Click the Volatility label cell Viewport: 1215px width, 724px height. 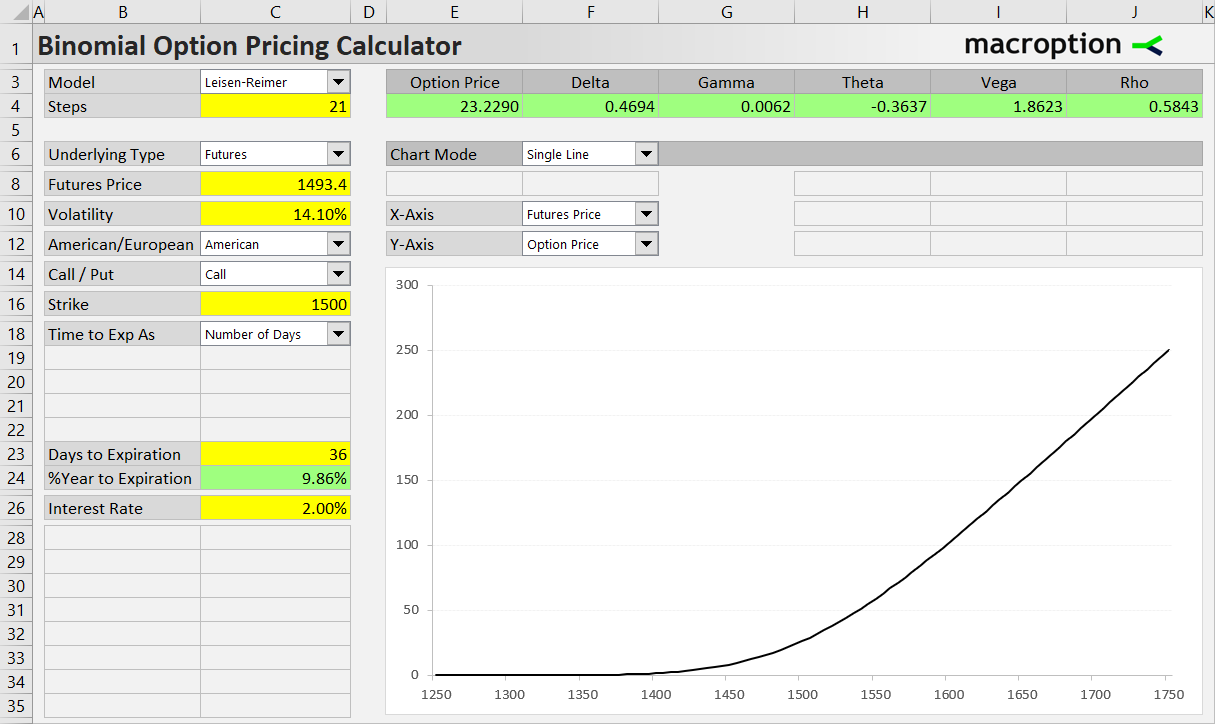[122, 214]
